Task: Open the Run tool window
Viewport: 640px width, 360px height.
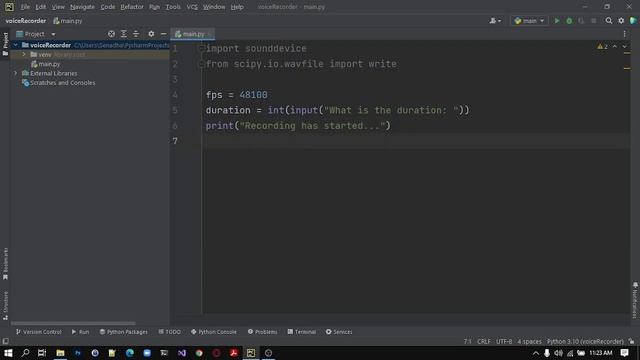Action: coord(80,332)
